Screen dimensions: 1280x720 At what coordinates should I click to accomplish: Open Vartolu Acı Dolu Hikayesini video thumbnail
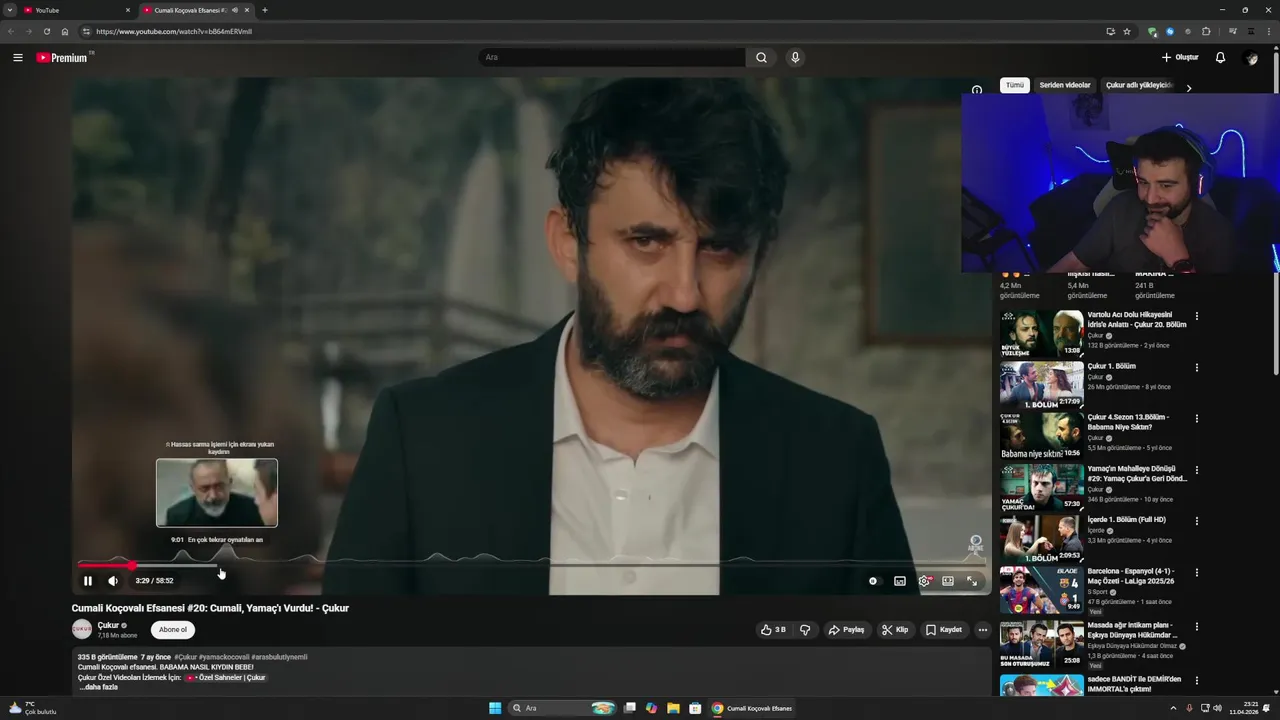click(x=1041, y=334)
